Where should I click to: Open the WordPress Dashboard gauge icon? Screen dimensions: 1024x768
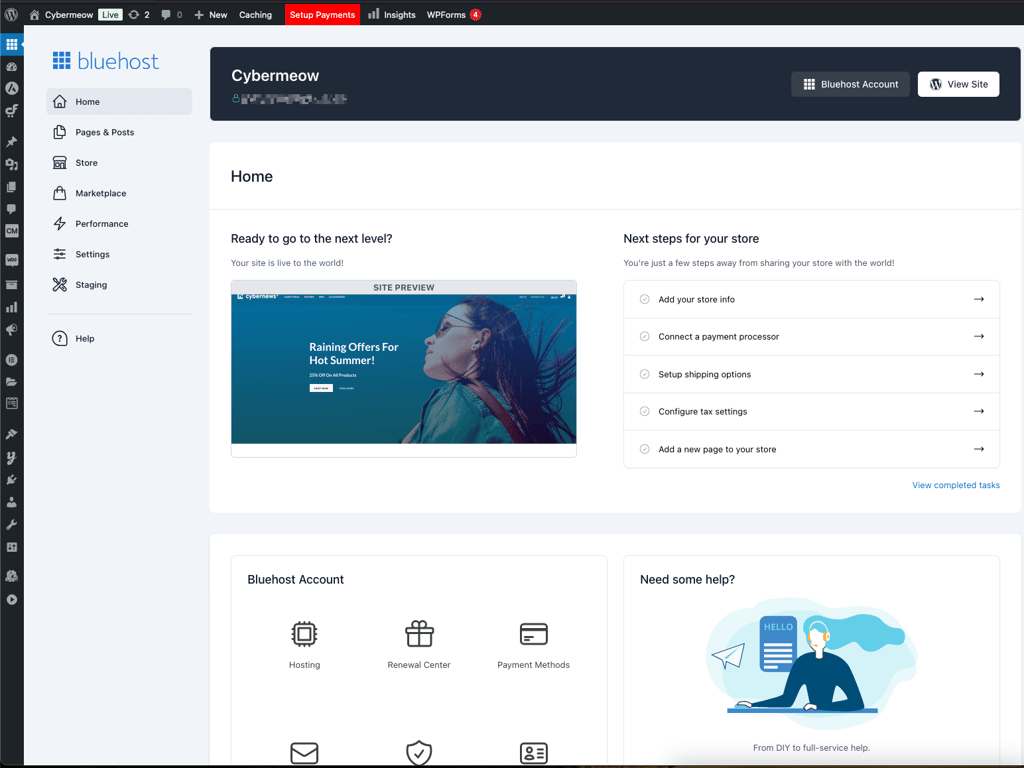(x=12, y=67)
